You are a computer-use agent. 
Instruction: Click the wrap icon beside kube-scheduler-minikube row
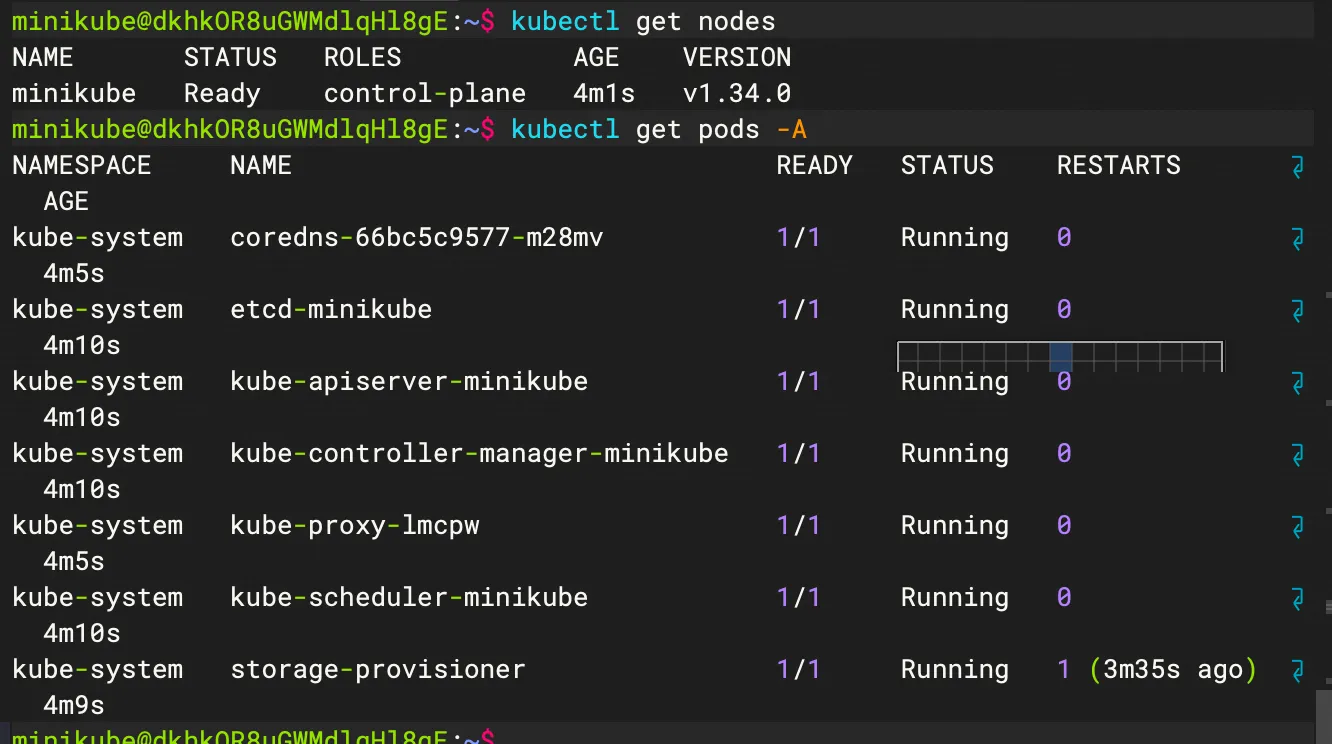point(1298,599)
